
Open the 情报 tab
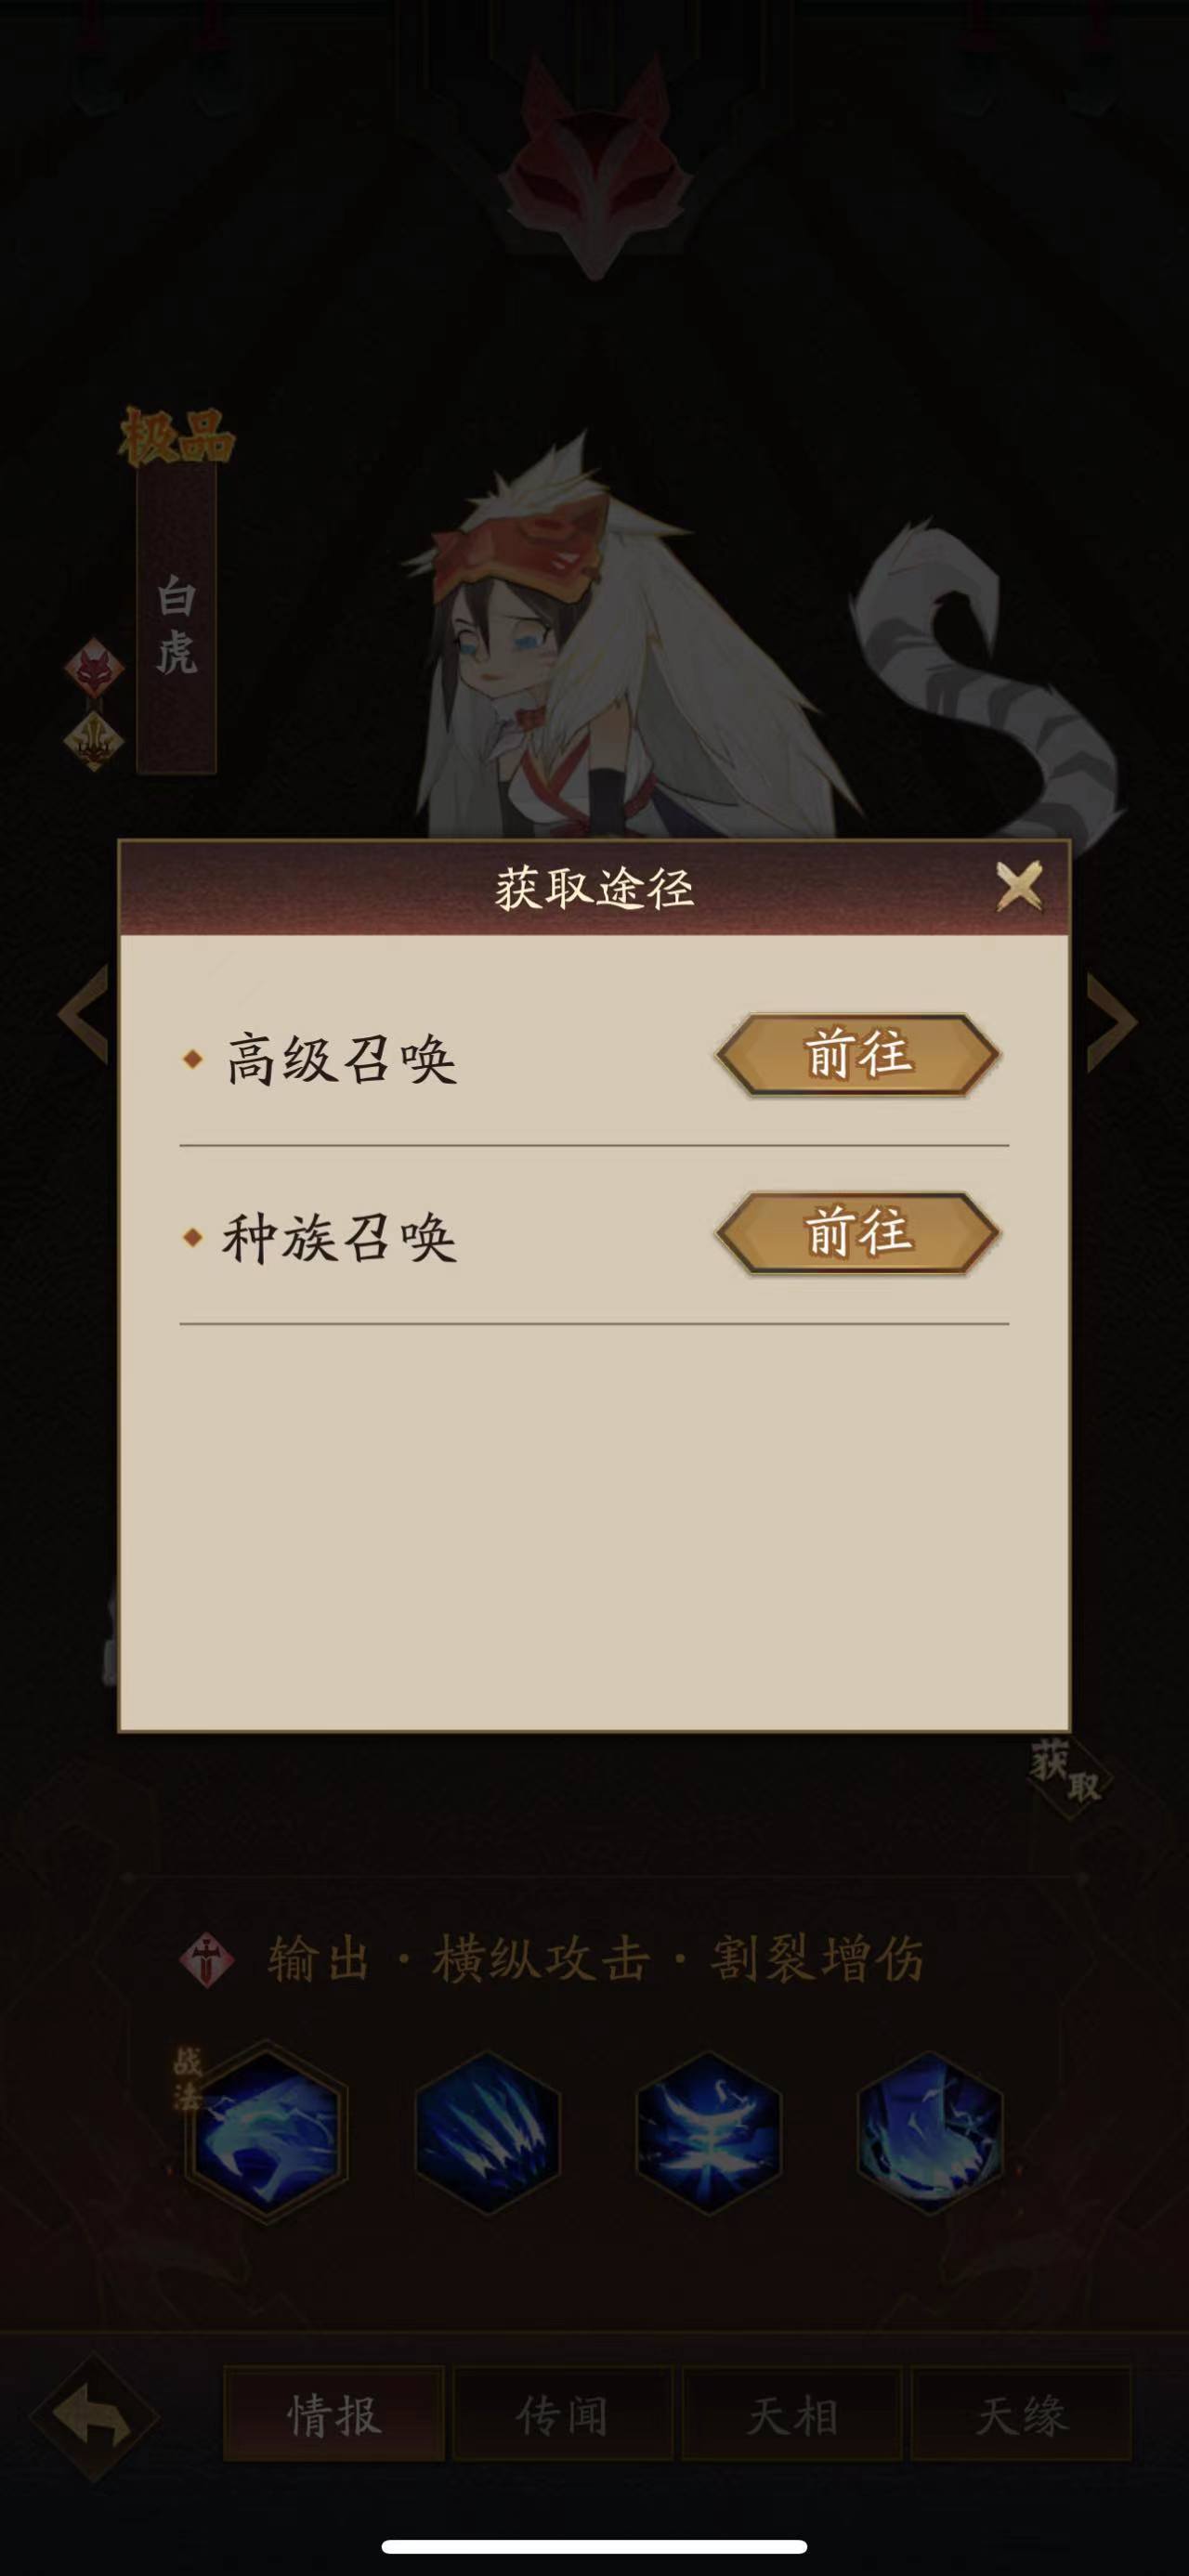click(333, 2416)
